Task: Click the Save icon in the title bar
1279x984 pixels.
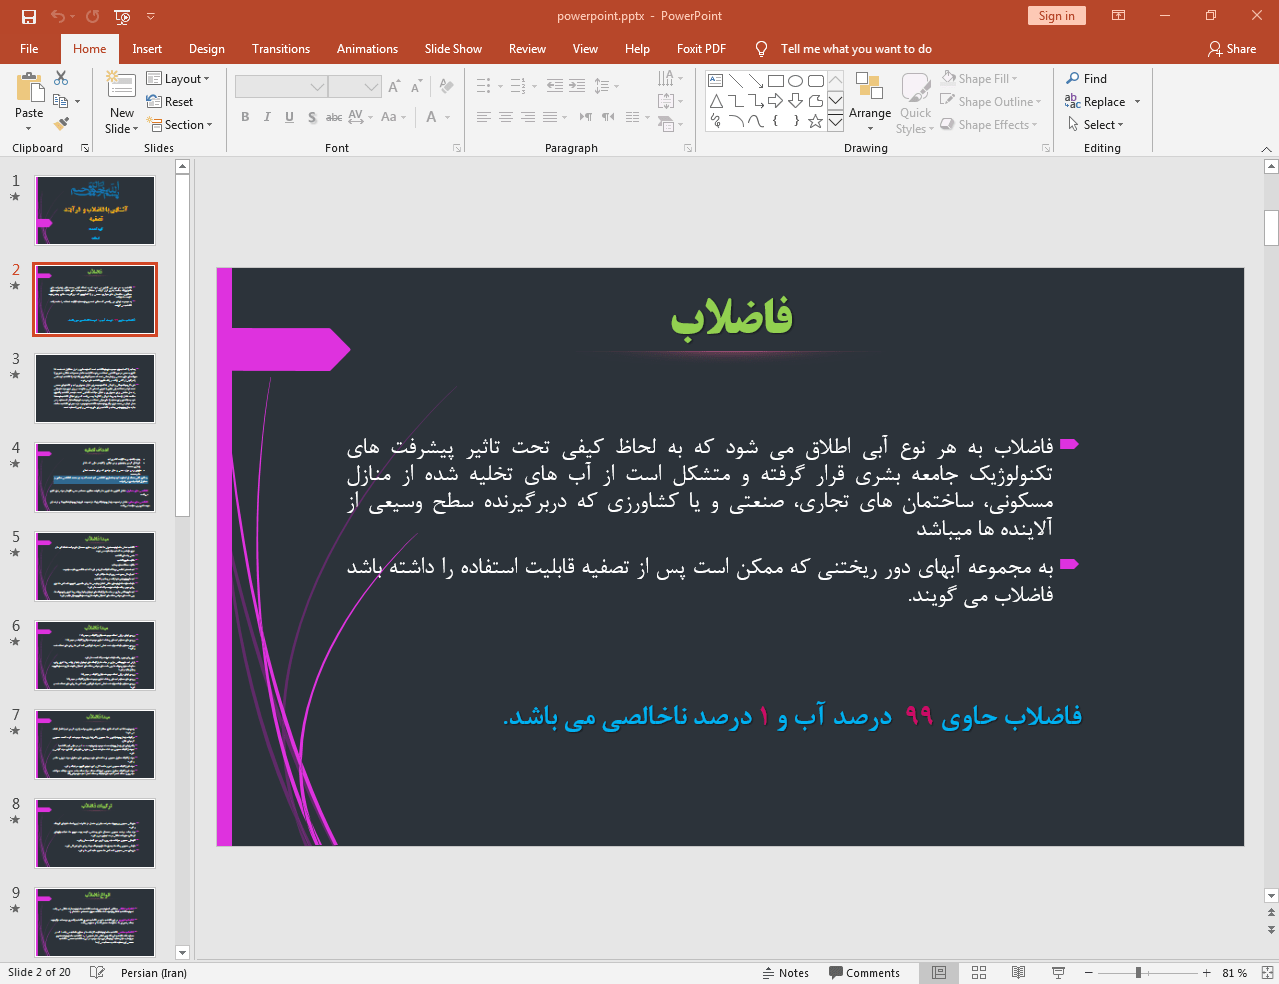Action: coord(28,16)
